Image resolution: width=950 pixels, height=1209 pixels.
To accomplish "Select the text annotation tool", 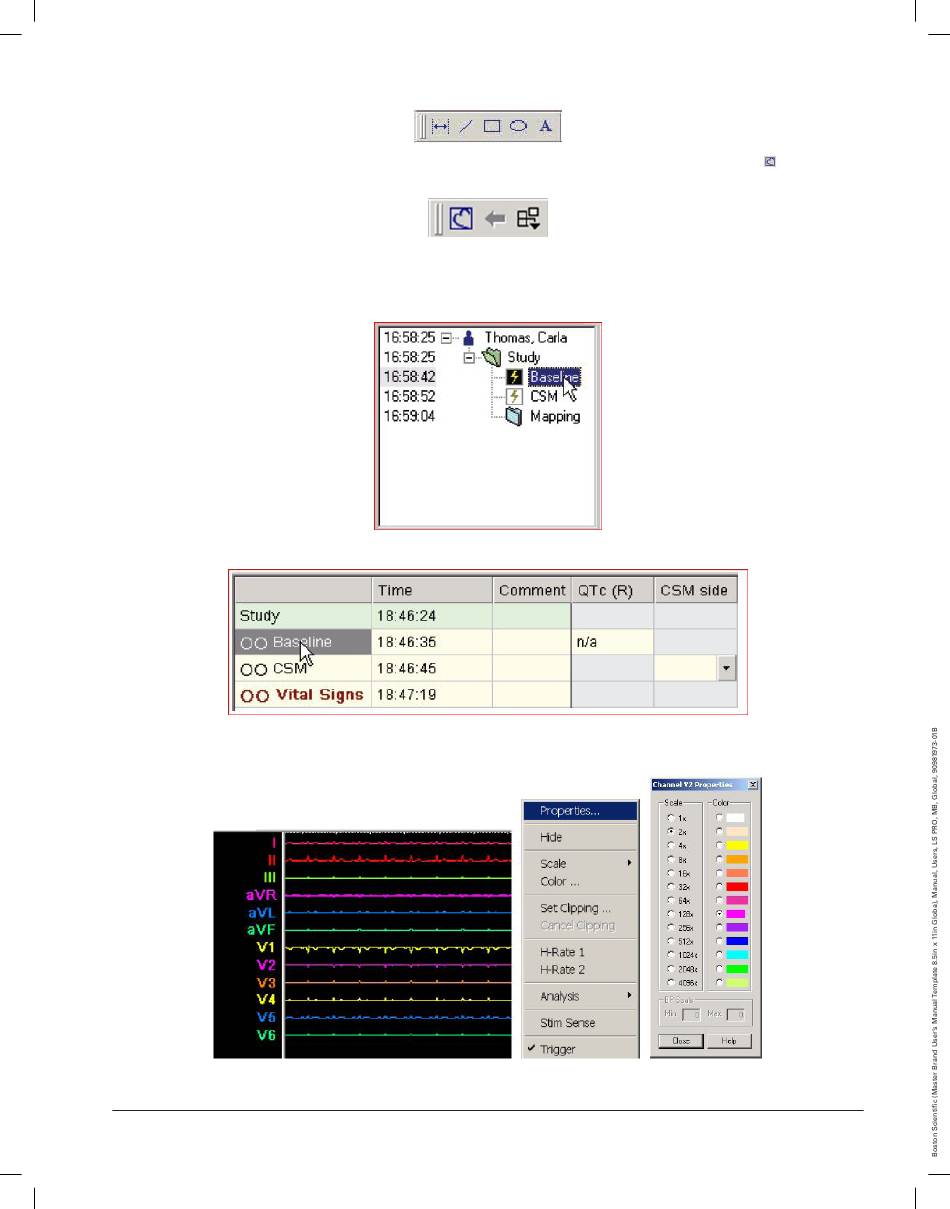I will (545, 127).
